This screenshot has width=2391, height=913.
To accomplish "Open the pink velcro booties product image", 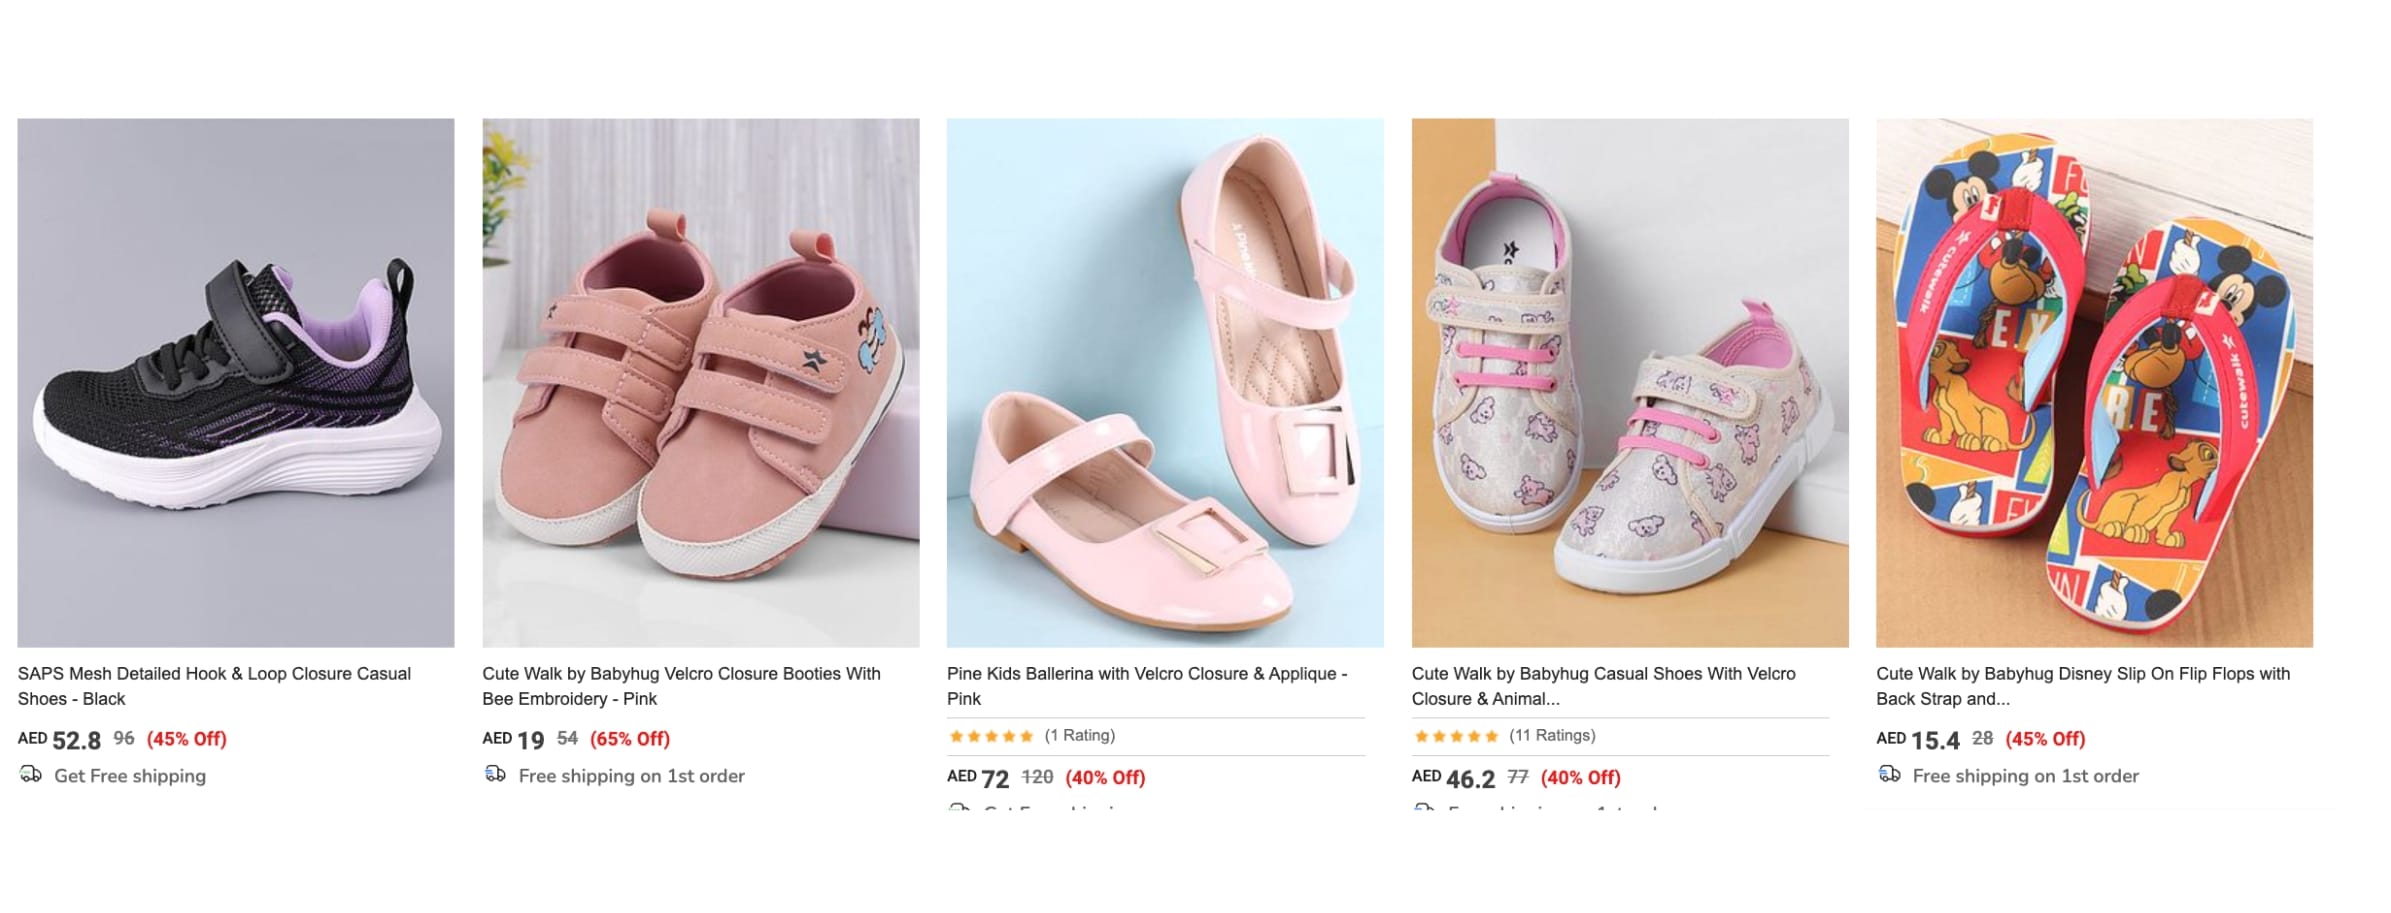I will [700, 382].
